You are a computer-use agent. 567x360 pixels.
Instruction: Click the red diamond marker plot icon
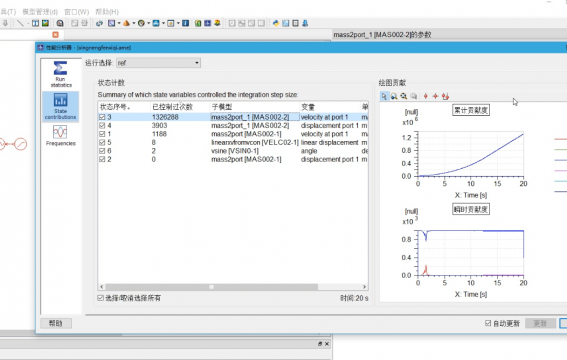426,96
